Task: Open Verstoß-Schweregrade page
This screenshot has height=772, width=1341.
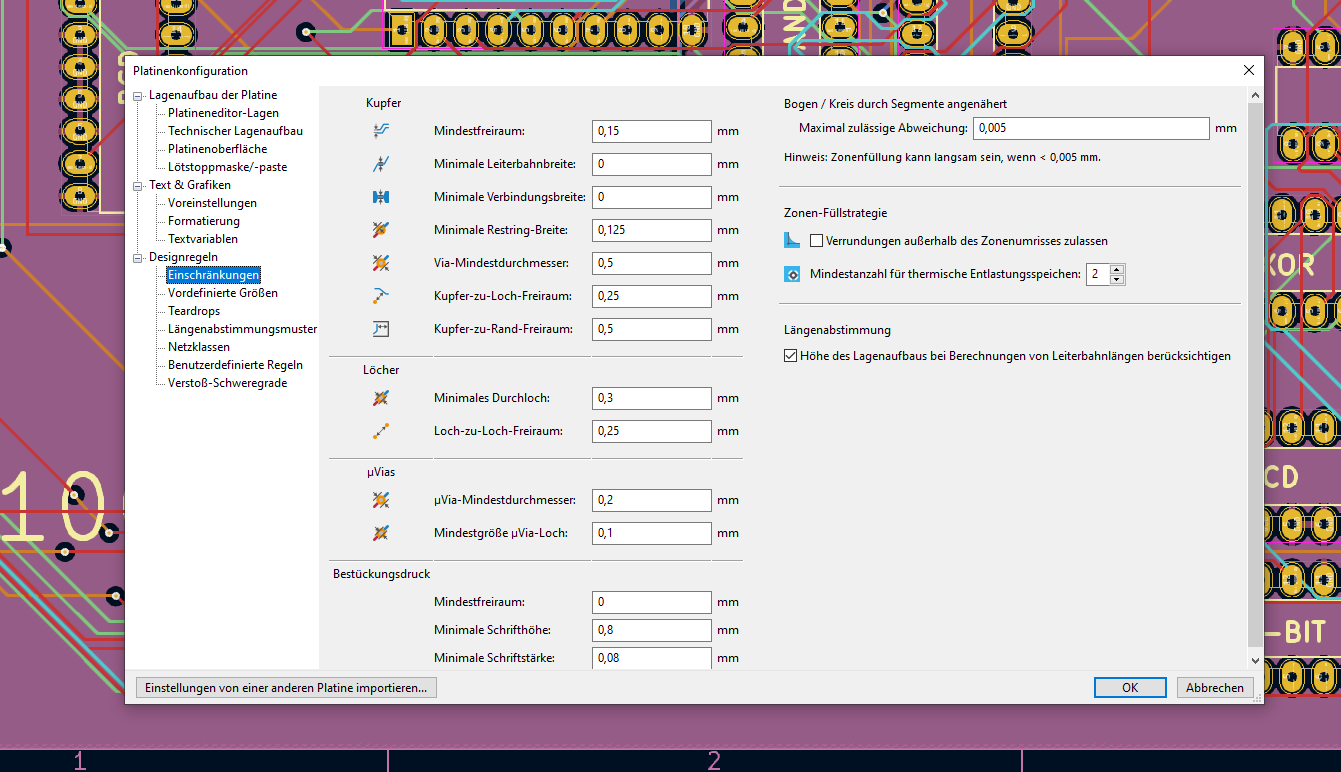Action: tap(227, 383)
